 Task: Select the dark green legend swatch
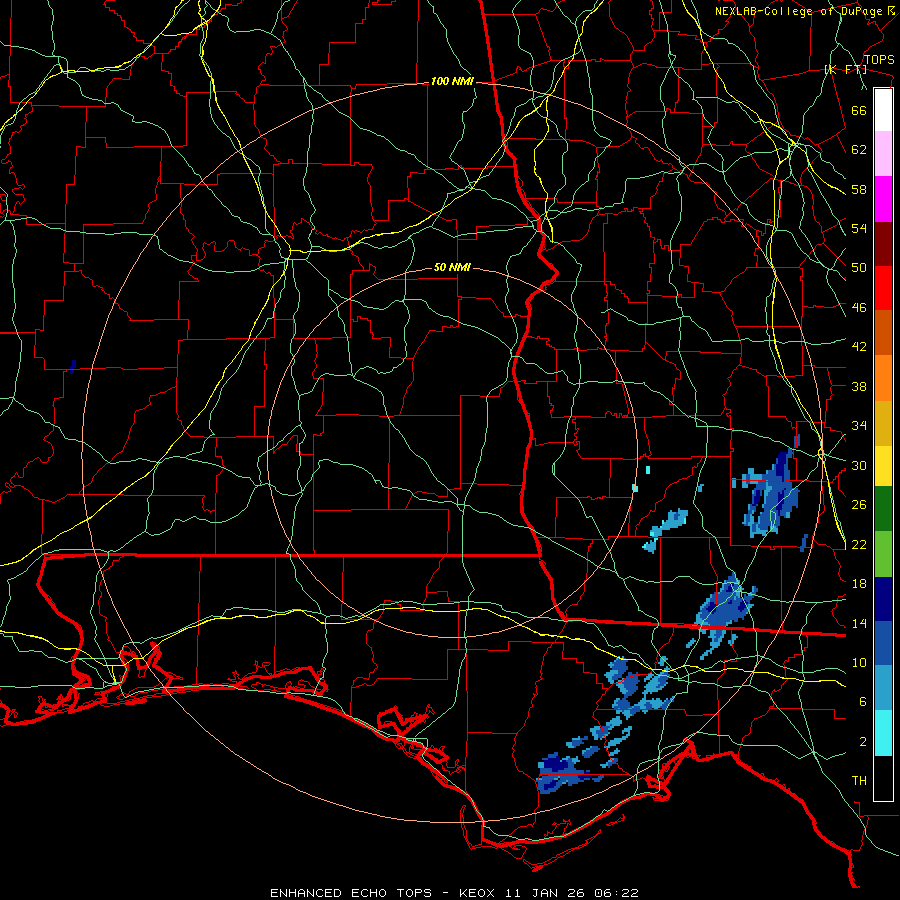pos(883,509)
